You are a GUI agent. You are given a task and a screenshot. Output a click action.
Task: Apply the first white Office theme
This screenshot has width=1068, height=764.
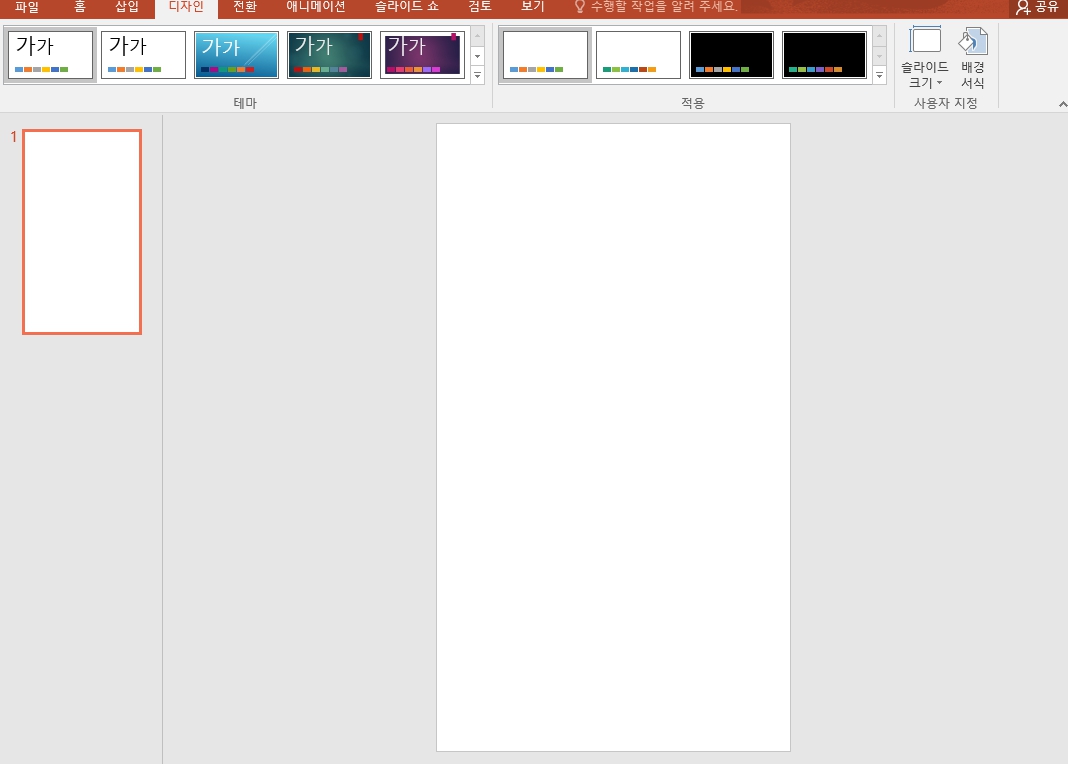coord(50,54)
